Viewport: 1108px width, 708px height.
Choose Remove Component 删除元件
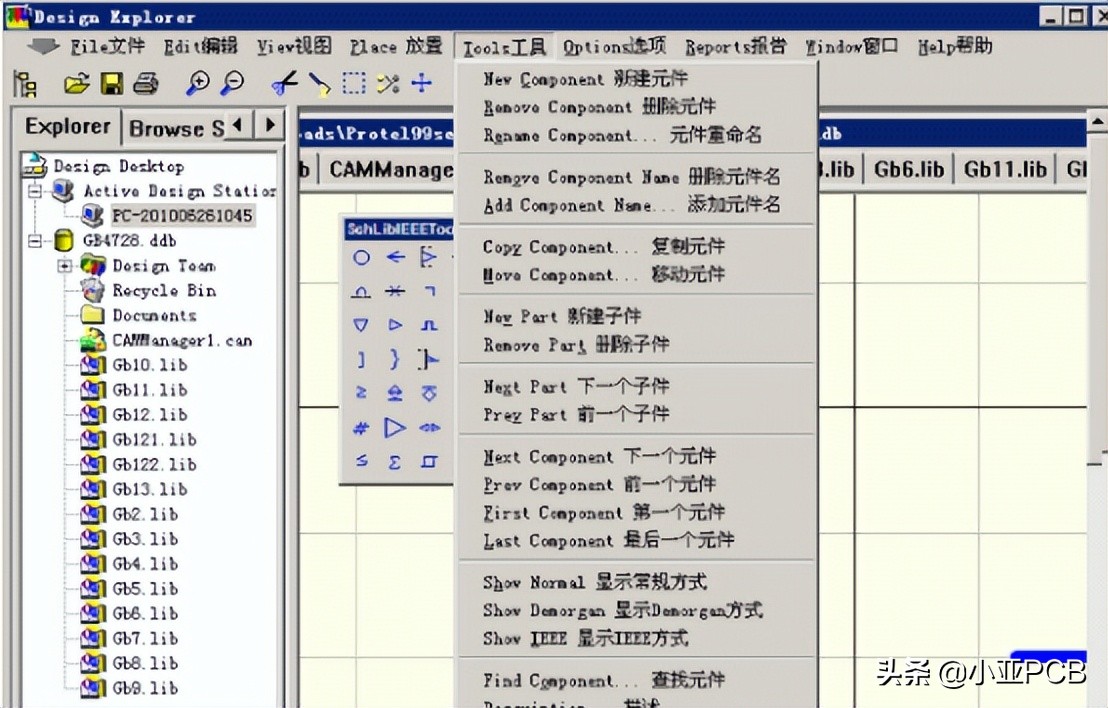click(599, 107)
